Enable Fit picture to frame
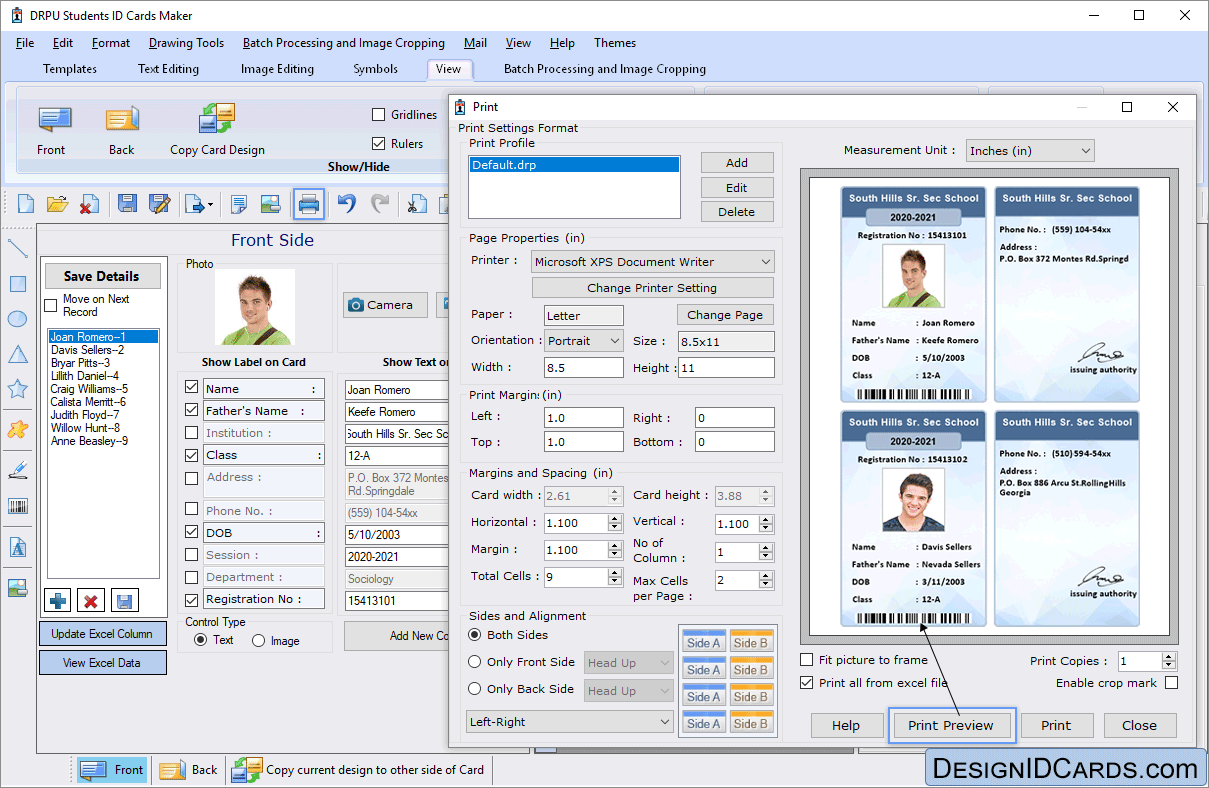 tap(807, 660)
